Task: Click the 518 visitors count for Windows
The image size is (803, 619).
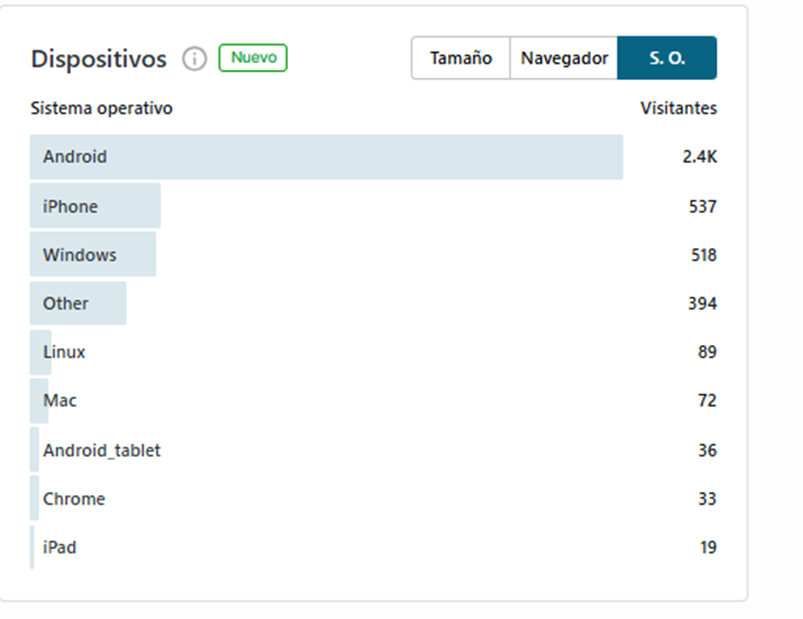Action: (x=704, y=255)
